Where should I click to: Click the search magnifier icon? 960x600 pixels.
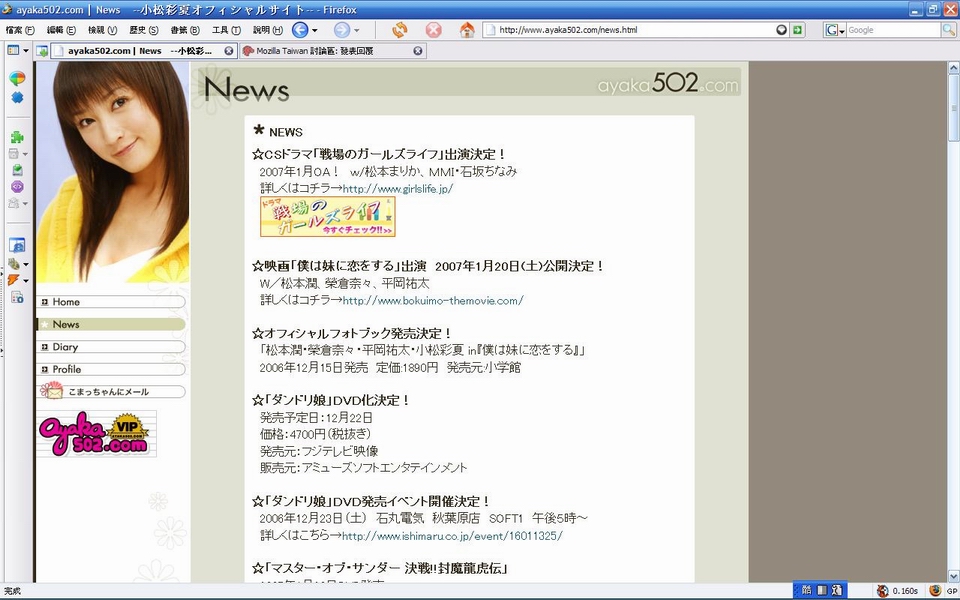click(948, 30)
